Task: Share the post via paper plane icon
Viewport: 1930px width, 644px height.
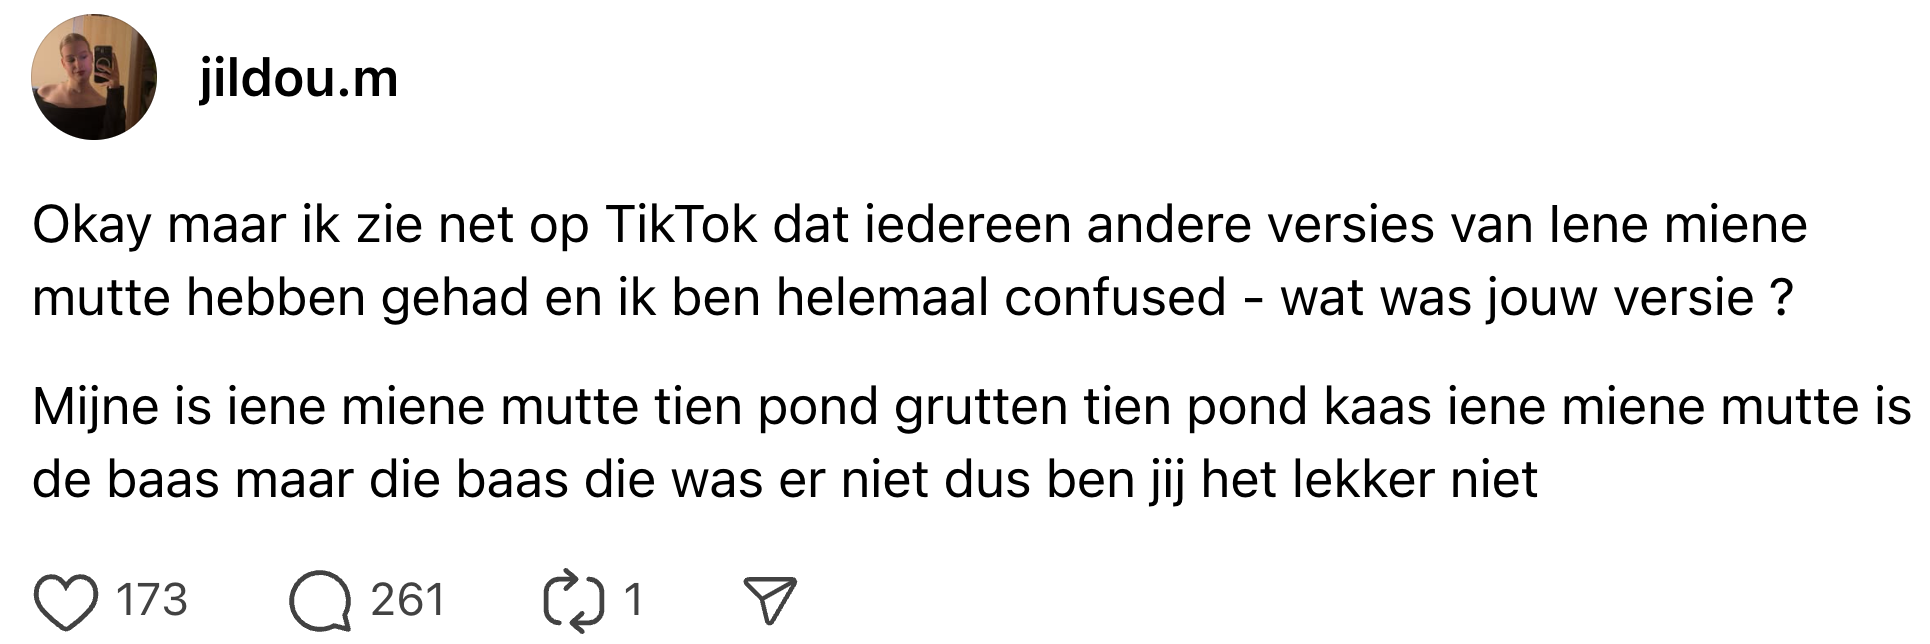Action: pos(770,601)
